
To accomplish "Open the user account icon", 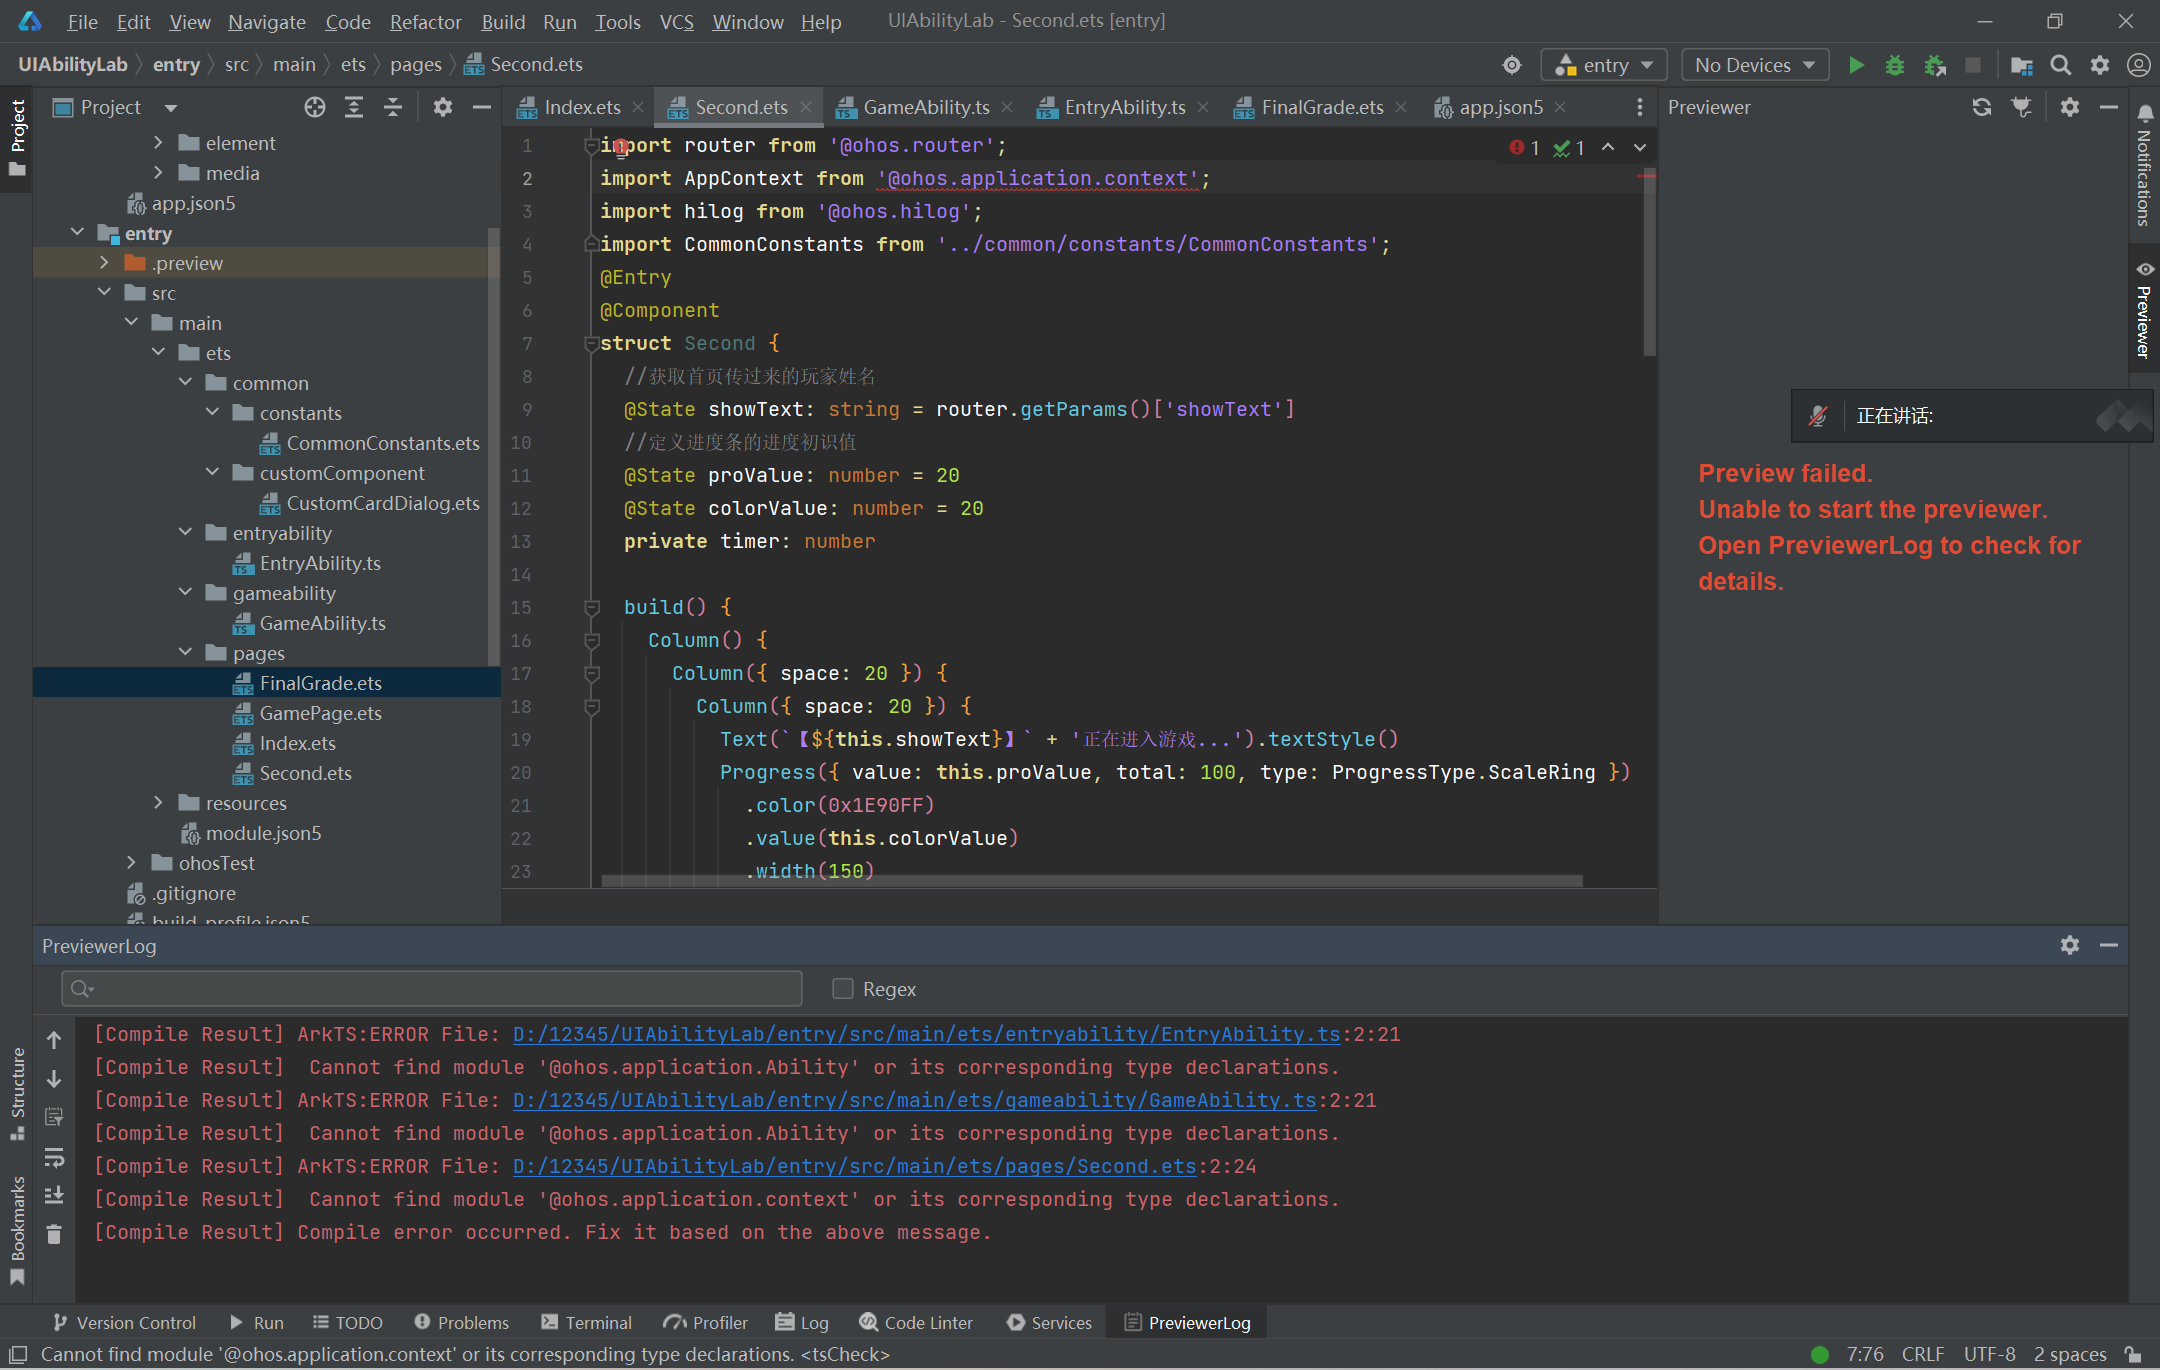I will click(x=2138, y=65).
